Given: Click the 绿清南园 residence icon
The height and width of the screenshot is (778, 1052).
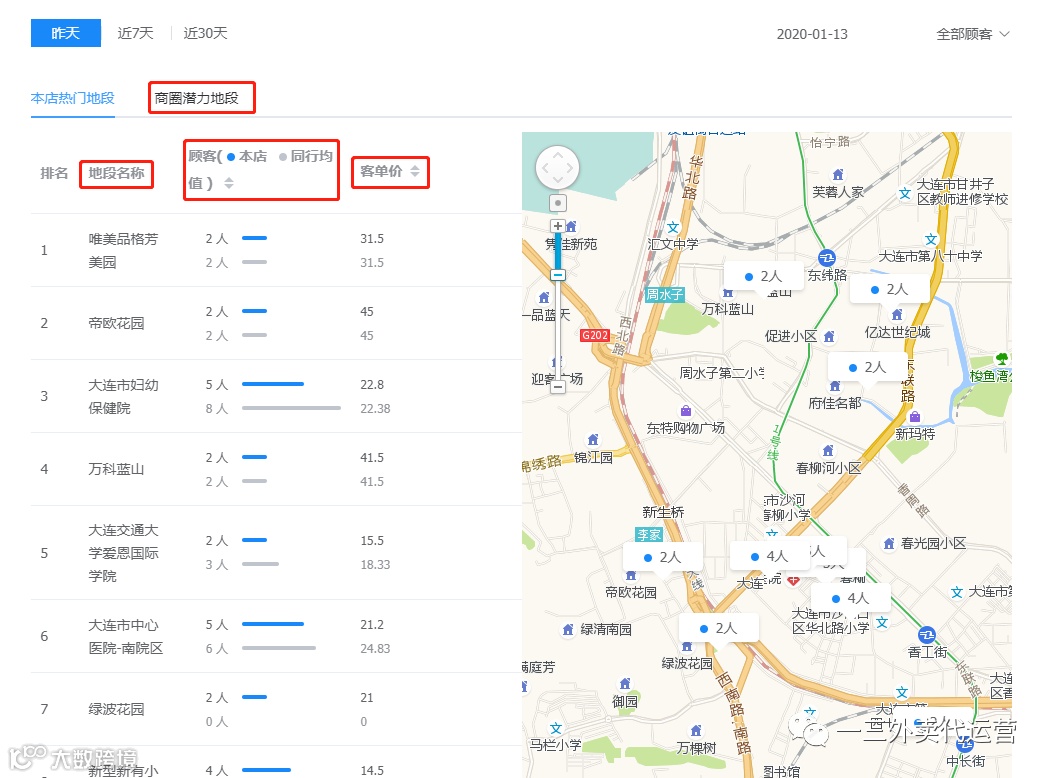Looking at the screenshot, I should pos(568,629).
